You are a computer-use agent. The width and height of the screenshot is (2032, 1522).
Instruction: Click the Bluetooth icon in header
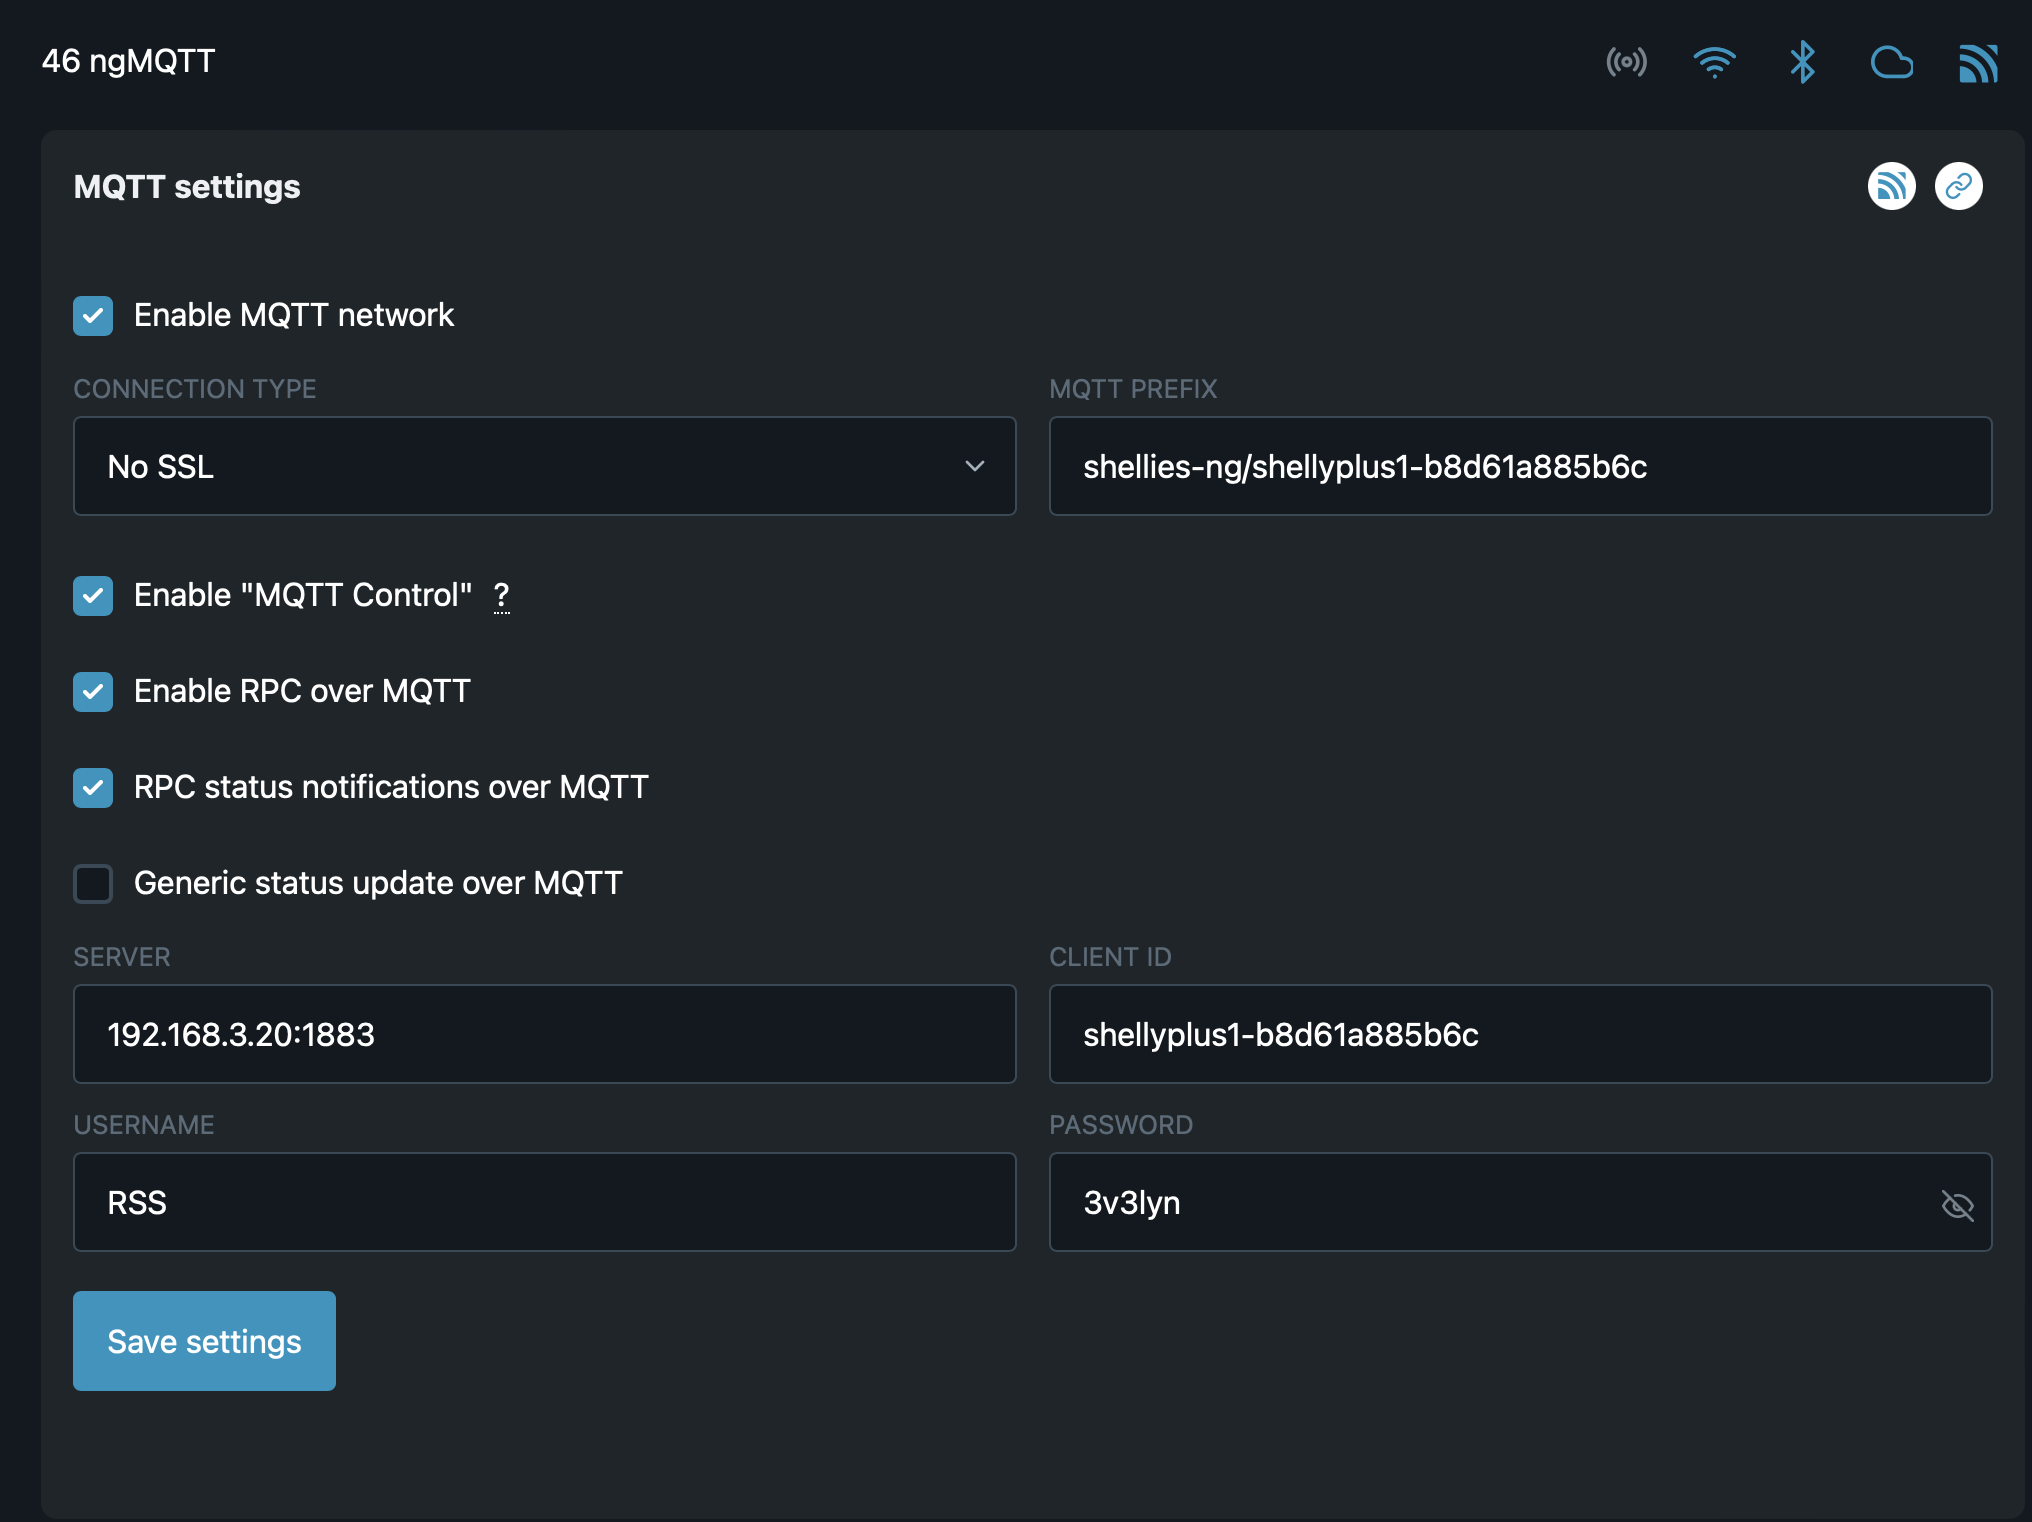1802,62
